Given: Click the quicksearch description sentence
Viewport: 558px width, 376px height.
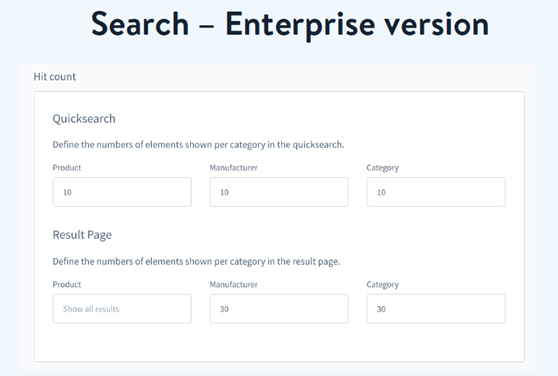Looking at the screenshot, I should click(198, 145).
